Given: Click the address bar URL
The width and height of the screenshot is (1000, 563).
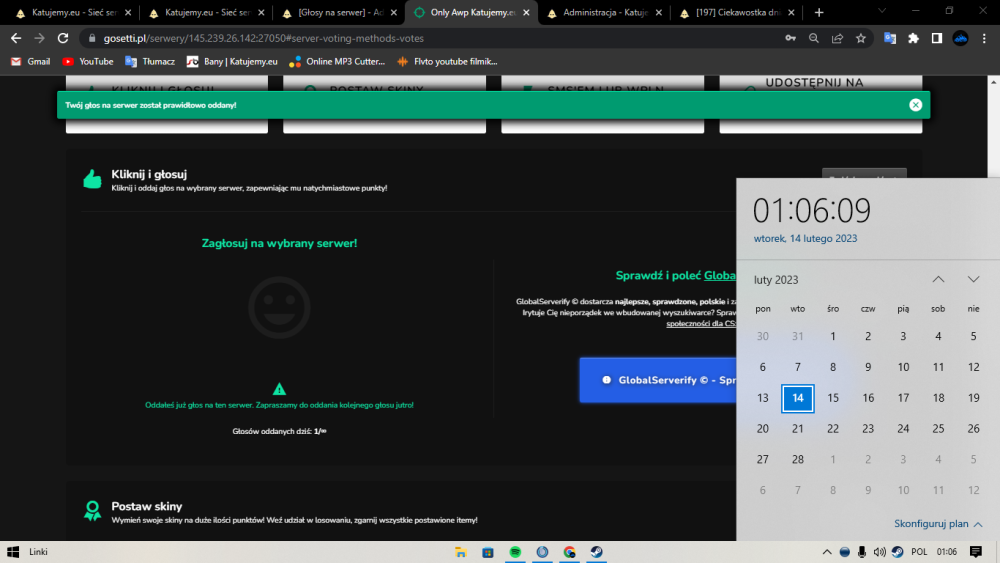Looking at the screenshot, I should [x=263, y=38].
